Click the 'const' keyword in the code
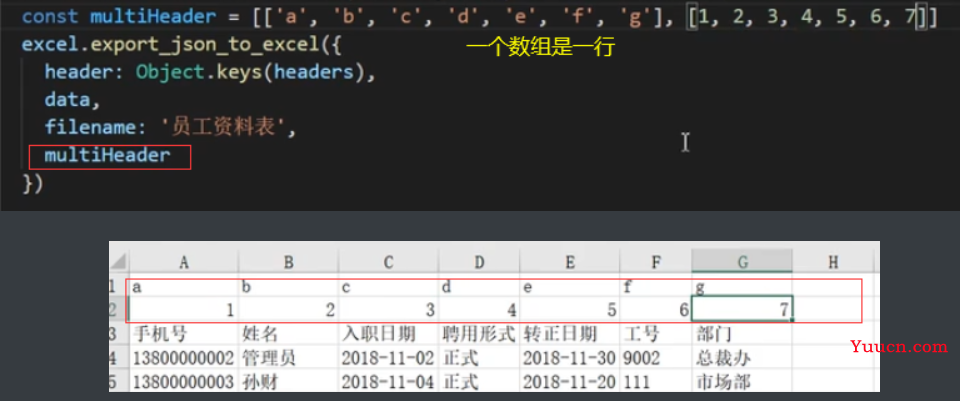960x401 pixels. tap(50, 16)
